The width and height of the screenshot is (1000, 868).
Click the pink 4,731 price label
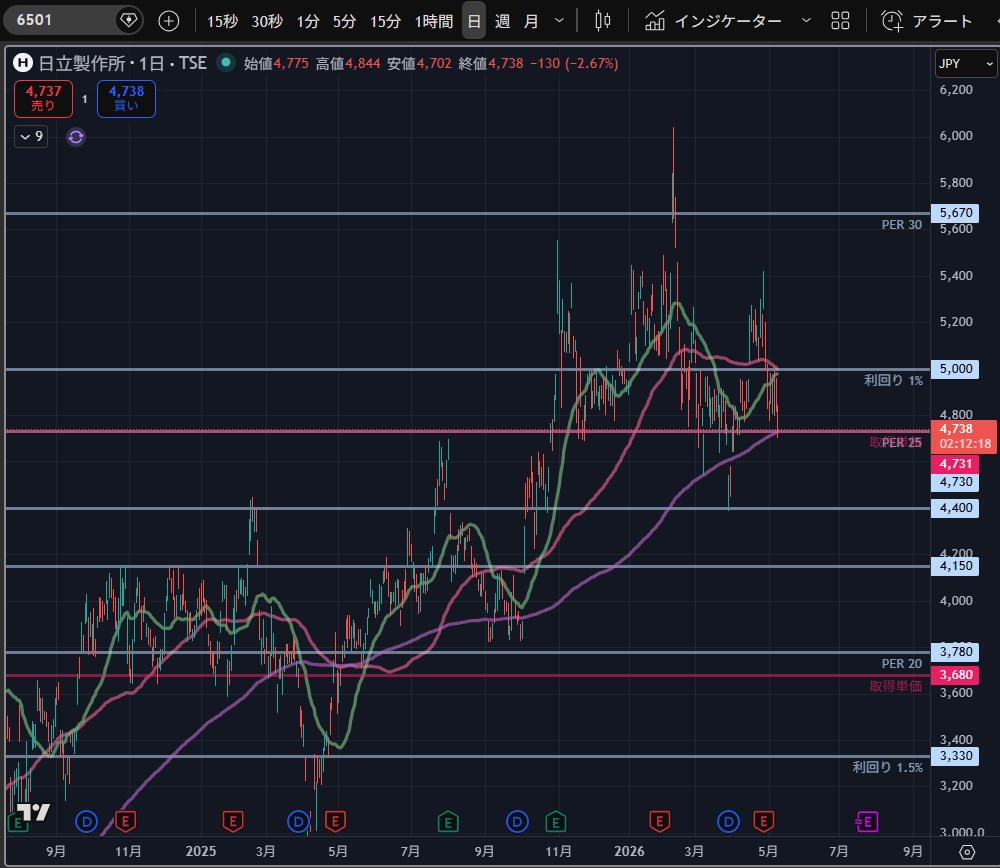pos(955,464)
